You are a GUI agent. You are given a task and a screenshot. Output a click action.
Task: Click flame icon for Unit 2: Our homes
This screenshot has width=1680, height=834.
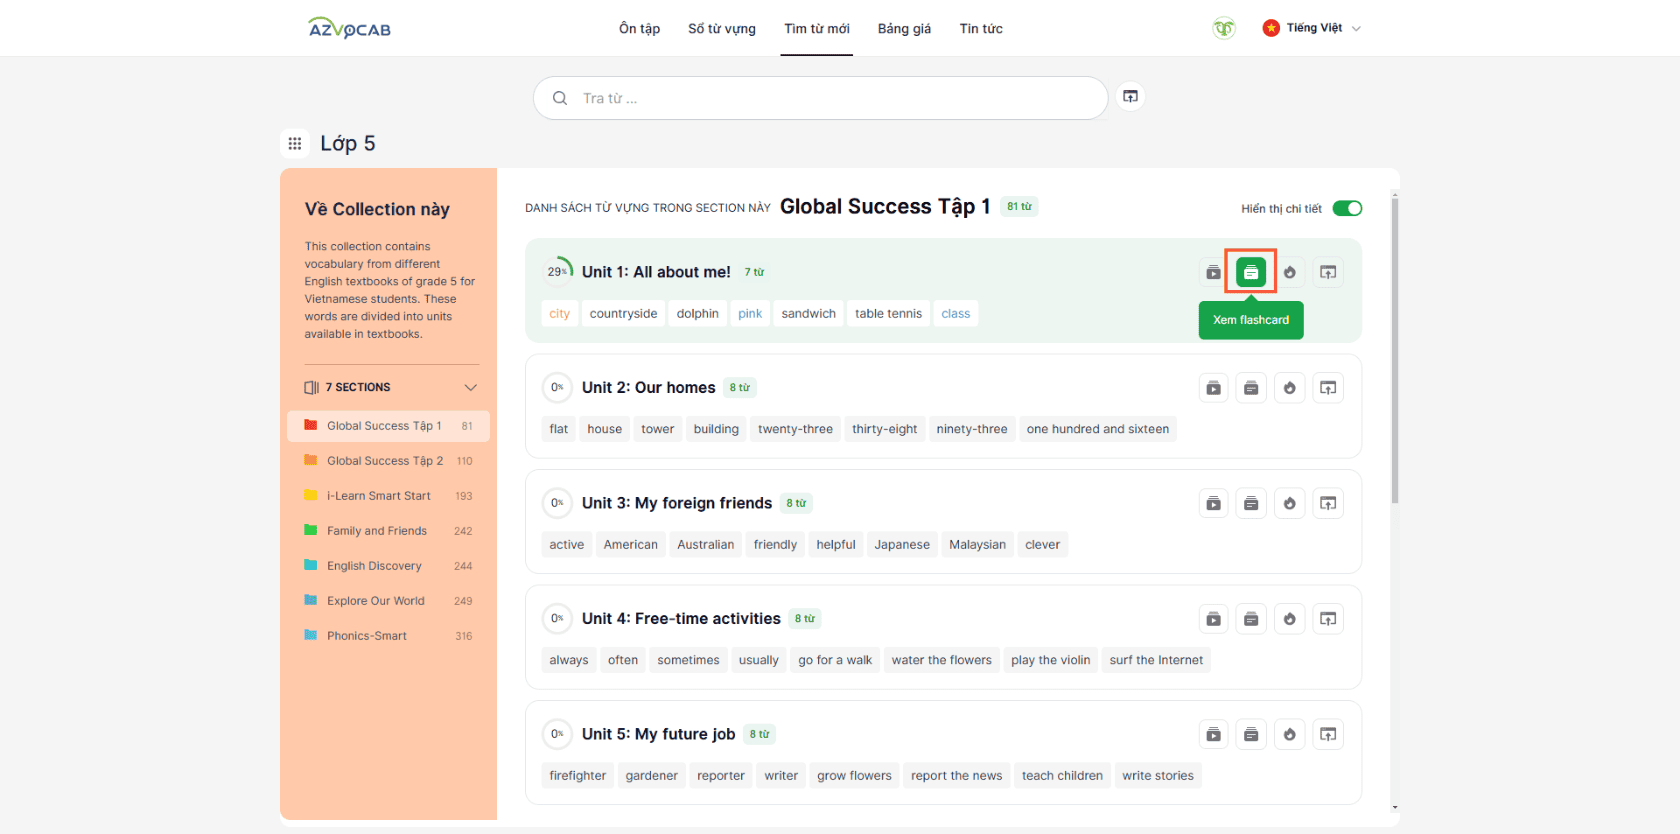tap(1290, 388)
